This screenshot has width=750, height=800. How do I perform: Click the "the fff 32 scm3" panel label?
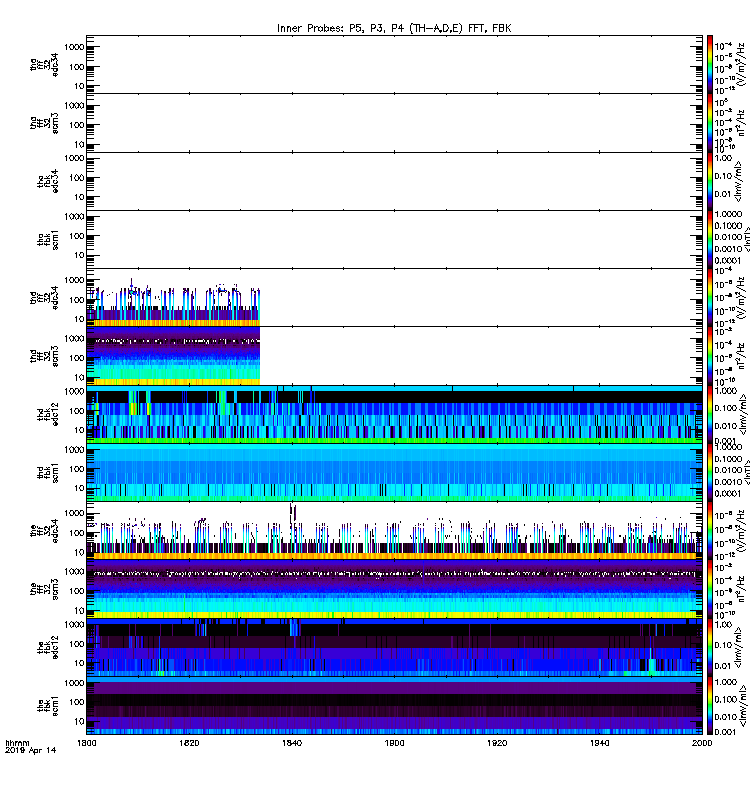click(x=44, y=588)
